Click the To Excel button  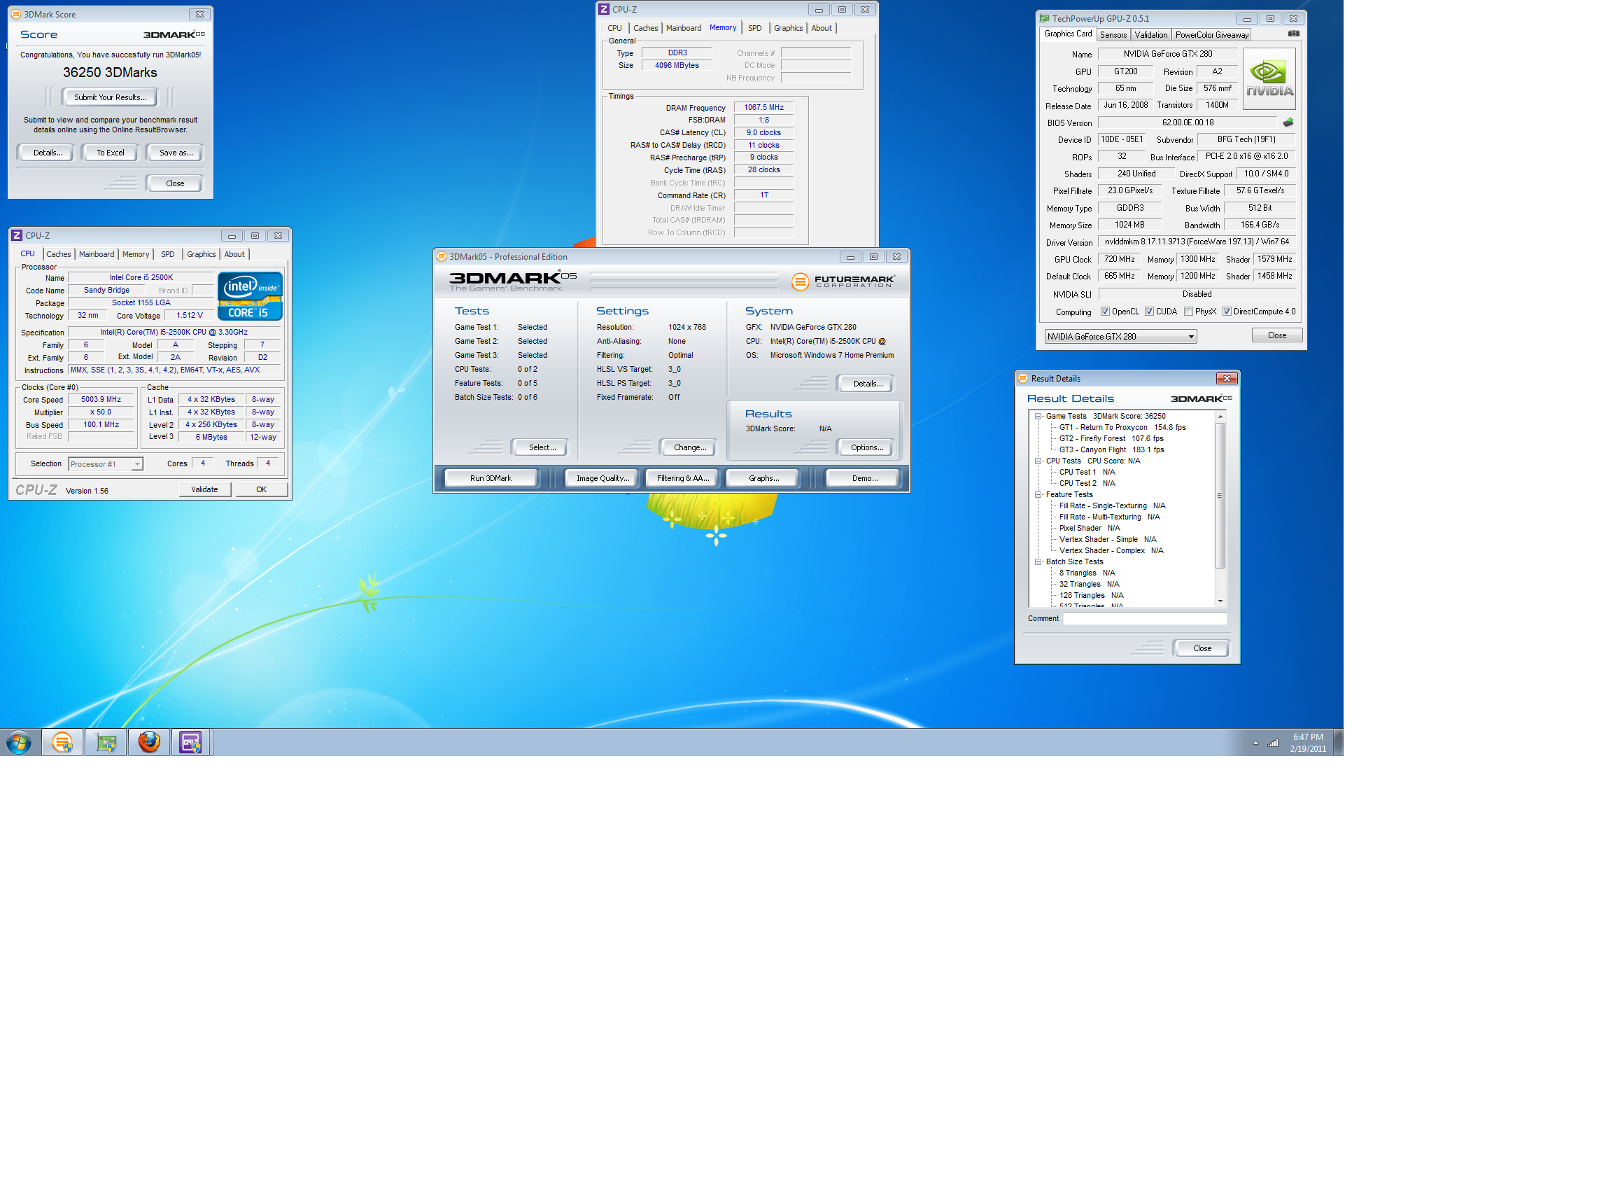pos(110,153)
